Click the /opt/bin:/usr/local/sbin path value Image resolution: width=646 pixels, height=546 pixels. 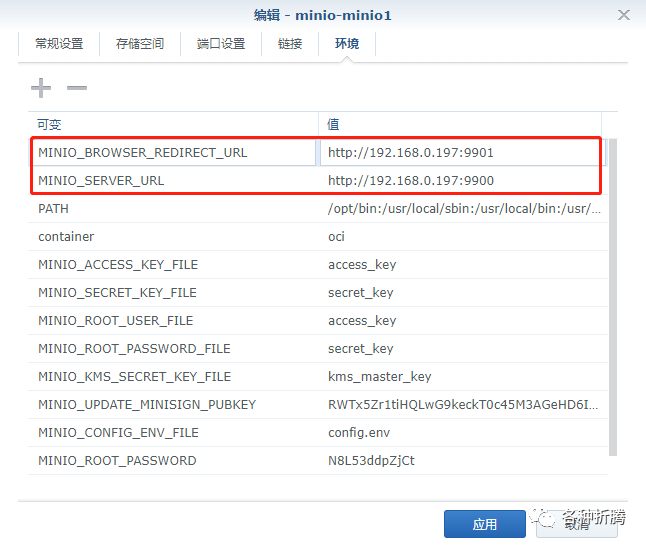coord(464,209)
